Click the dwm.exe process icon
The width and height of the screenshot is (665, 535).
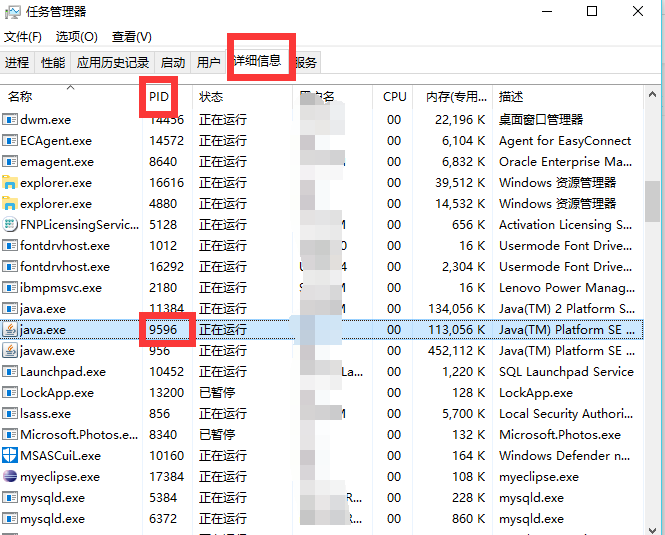(10, 119)
